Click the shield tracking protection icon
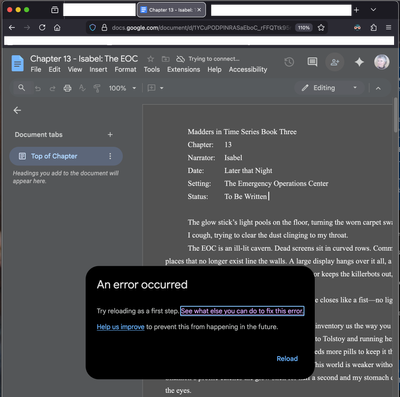The width and height of the screenshot is (400, 397). pos(93,27)
